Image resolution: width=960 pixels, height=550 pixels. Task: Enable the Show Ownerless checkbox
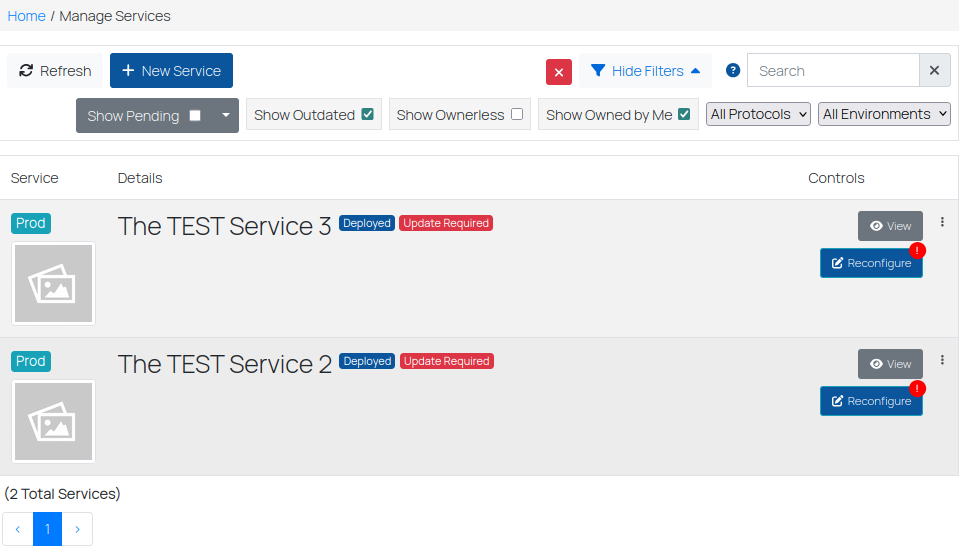[x=517, y=114]
